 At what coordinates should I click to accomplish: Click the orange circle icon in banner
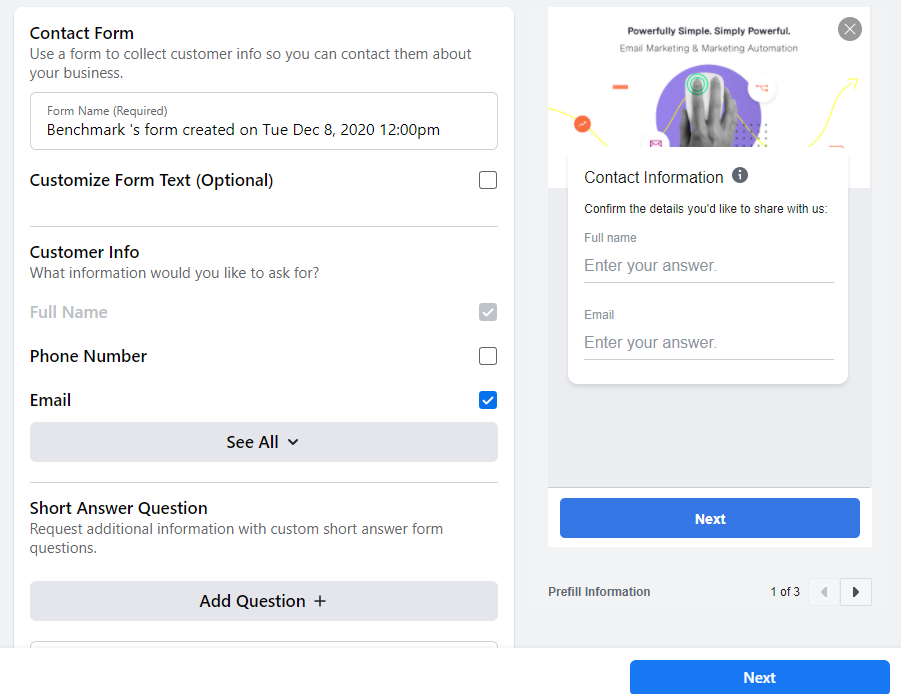tap(582, 124)
